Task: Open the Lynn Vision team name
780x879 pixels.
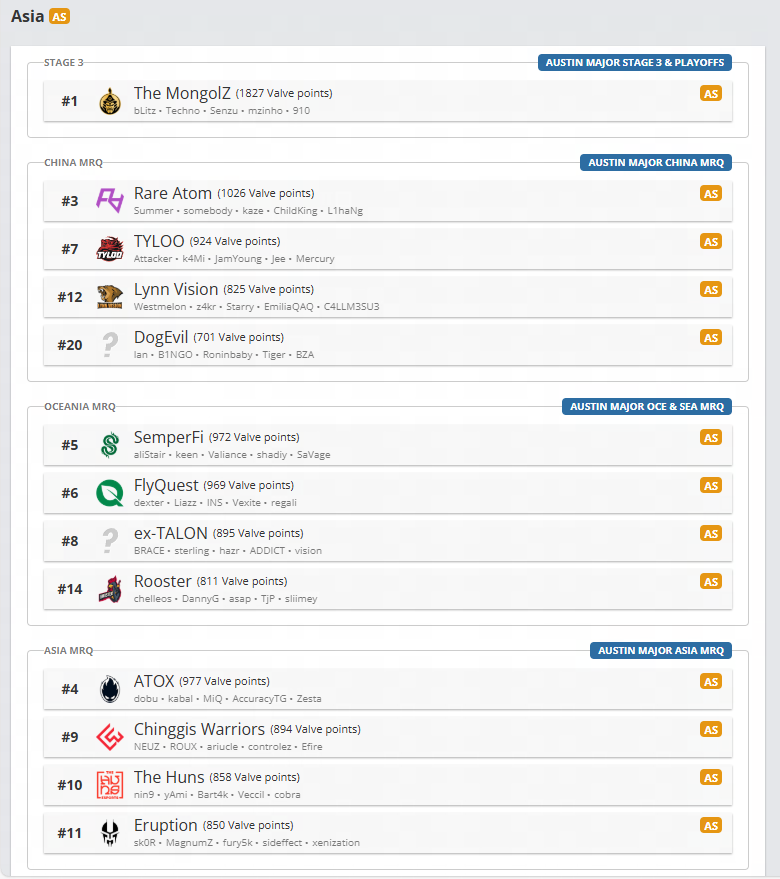Action: 176,289
